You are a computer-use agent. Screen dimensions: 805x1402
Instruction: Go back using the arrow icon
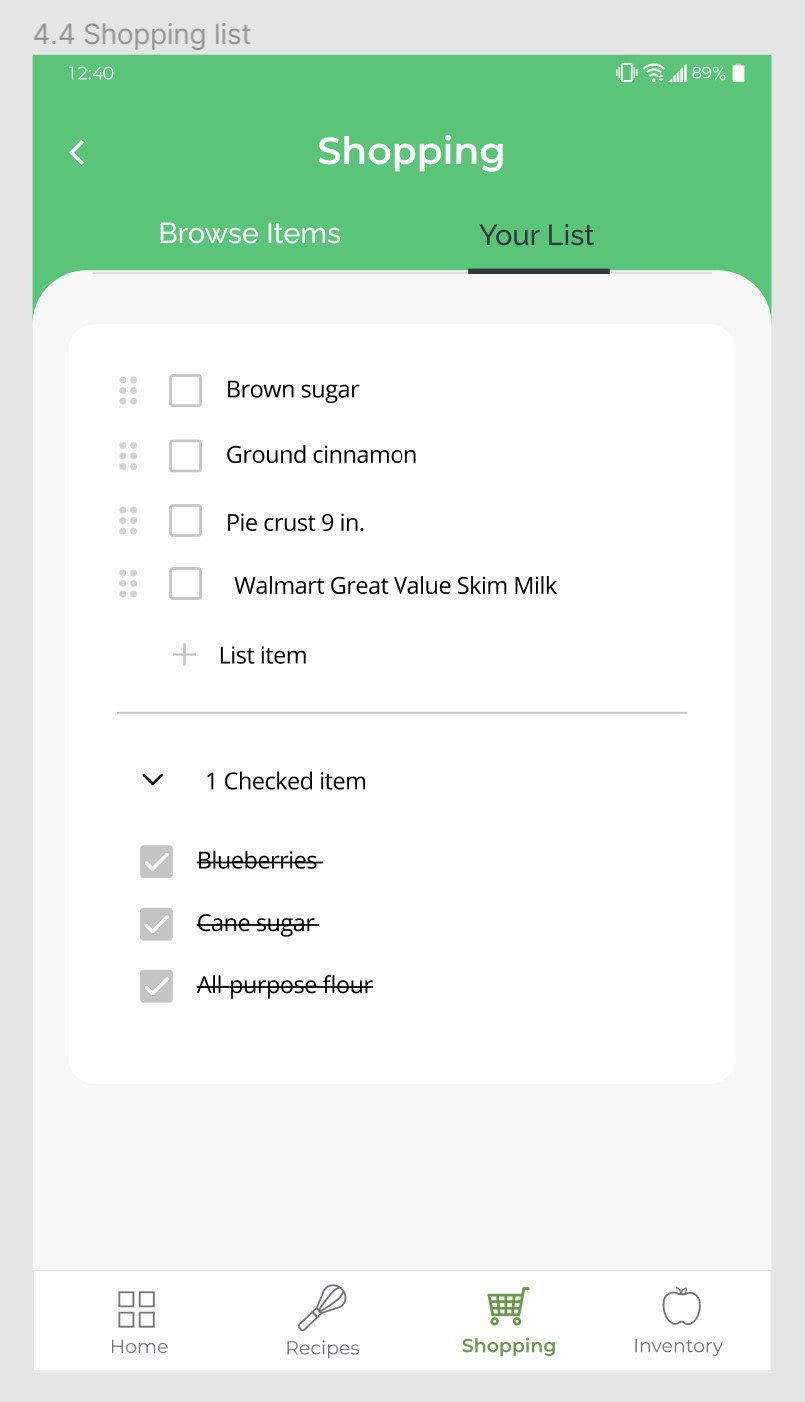pos(77,152)
